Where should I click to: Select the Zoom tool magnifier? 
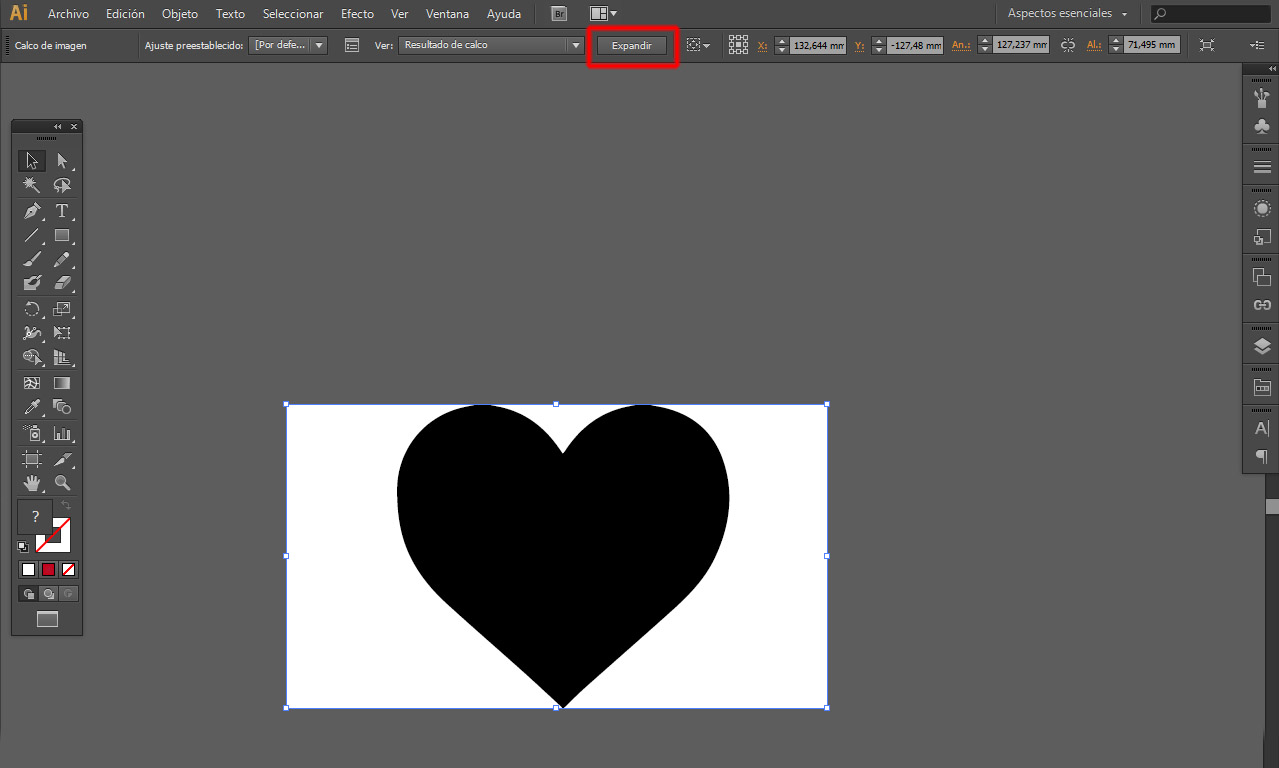point(62,482)
